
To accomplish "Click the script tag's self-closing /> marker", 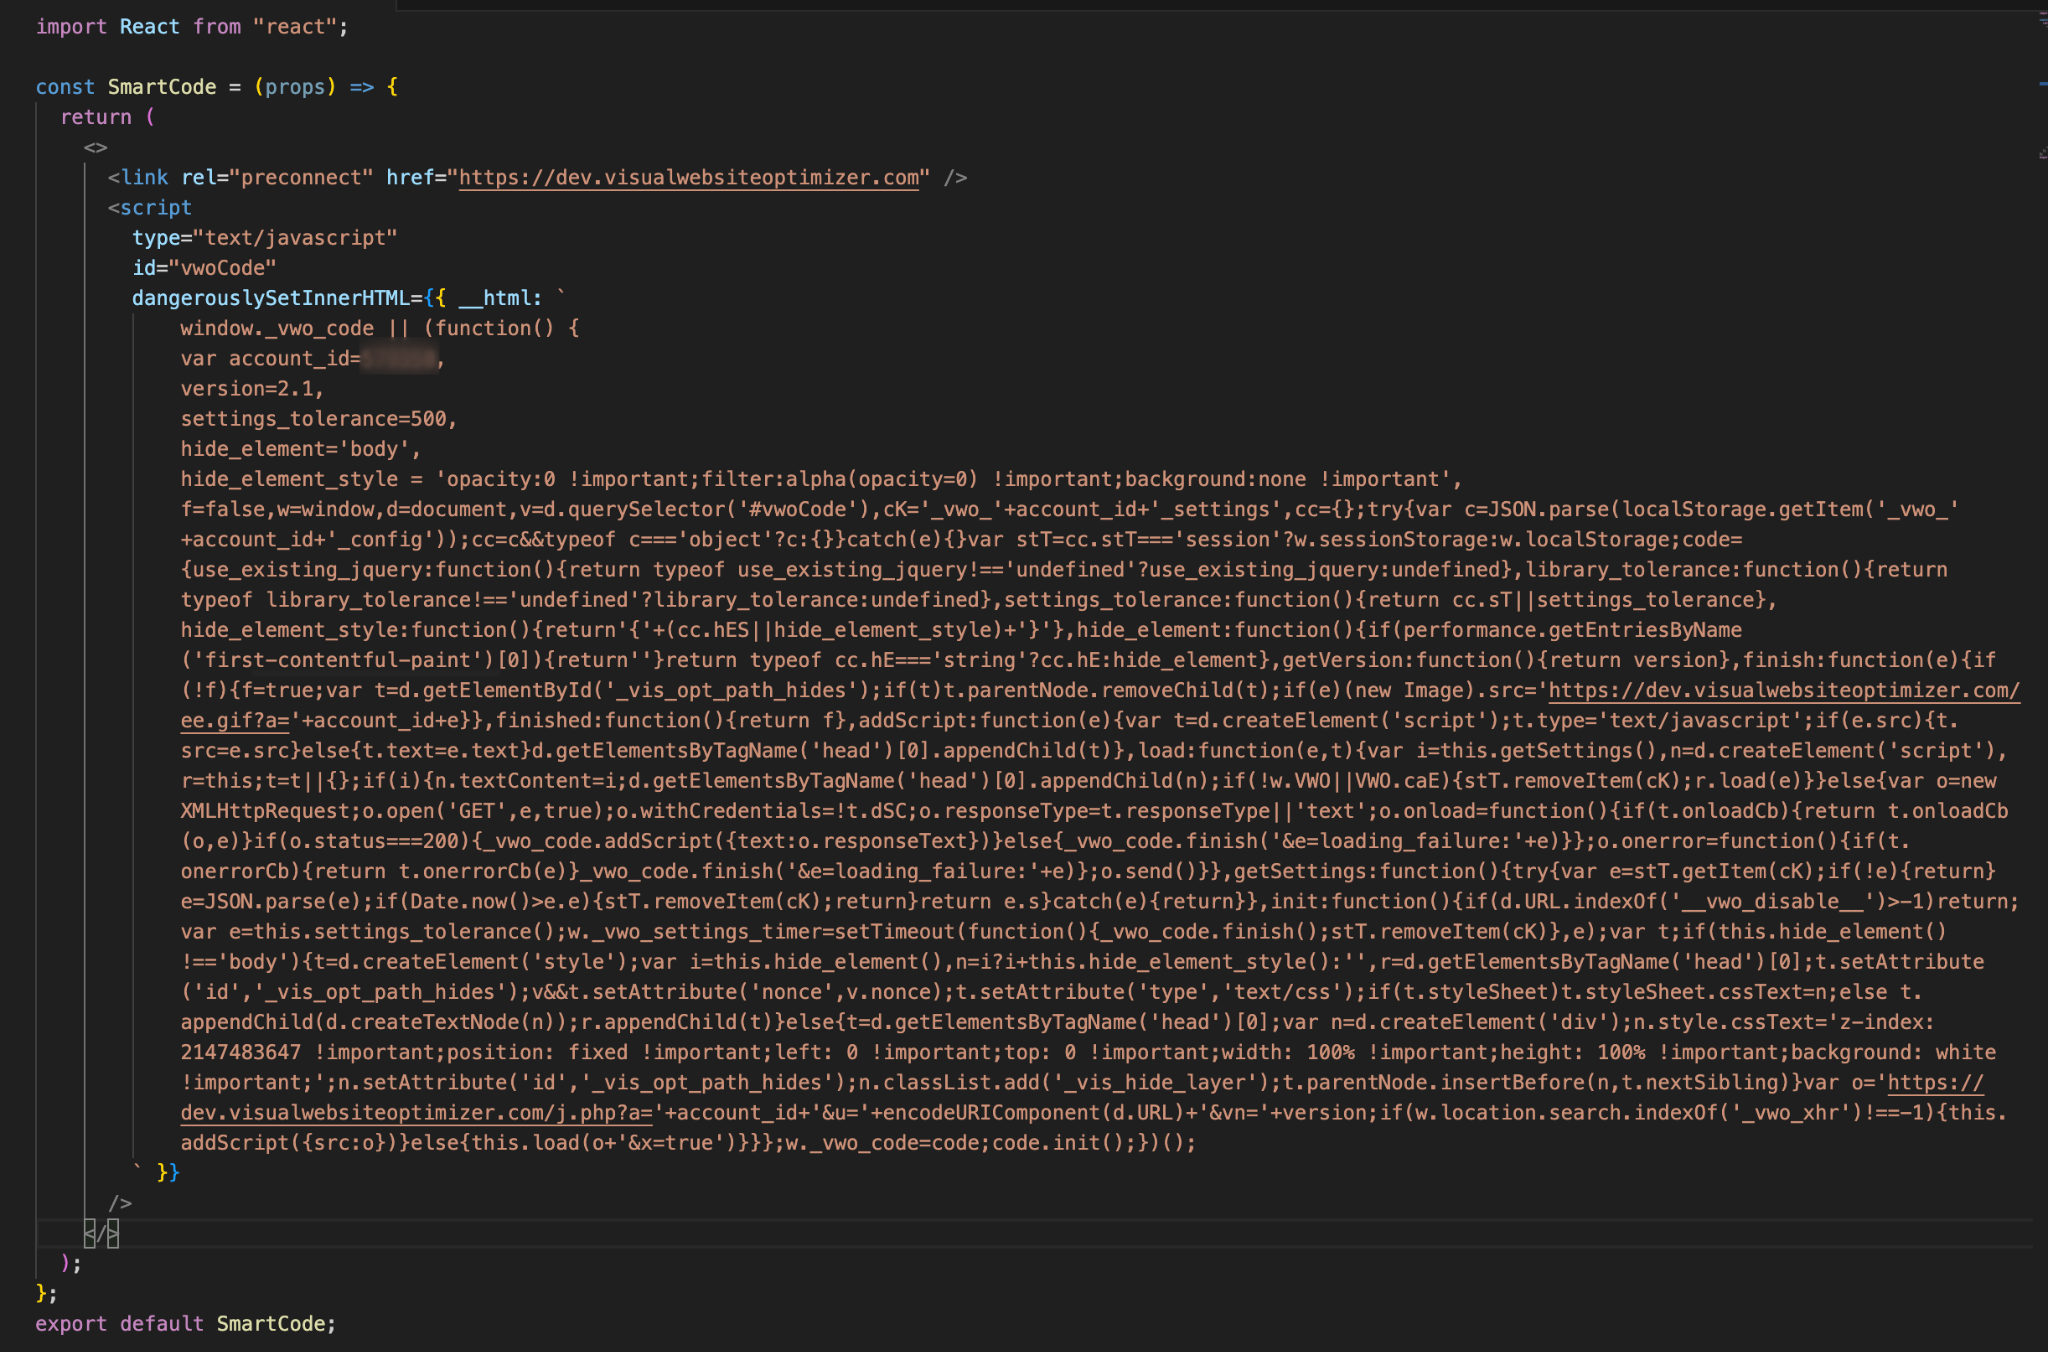I will [120, 1202].
